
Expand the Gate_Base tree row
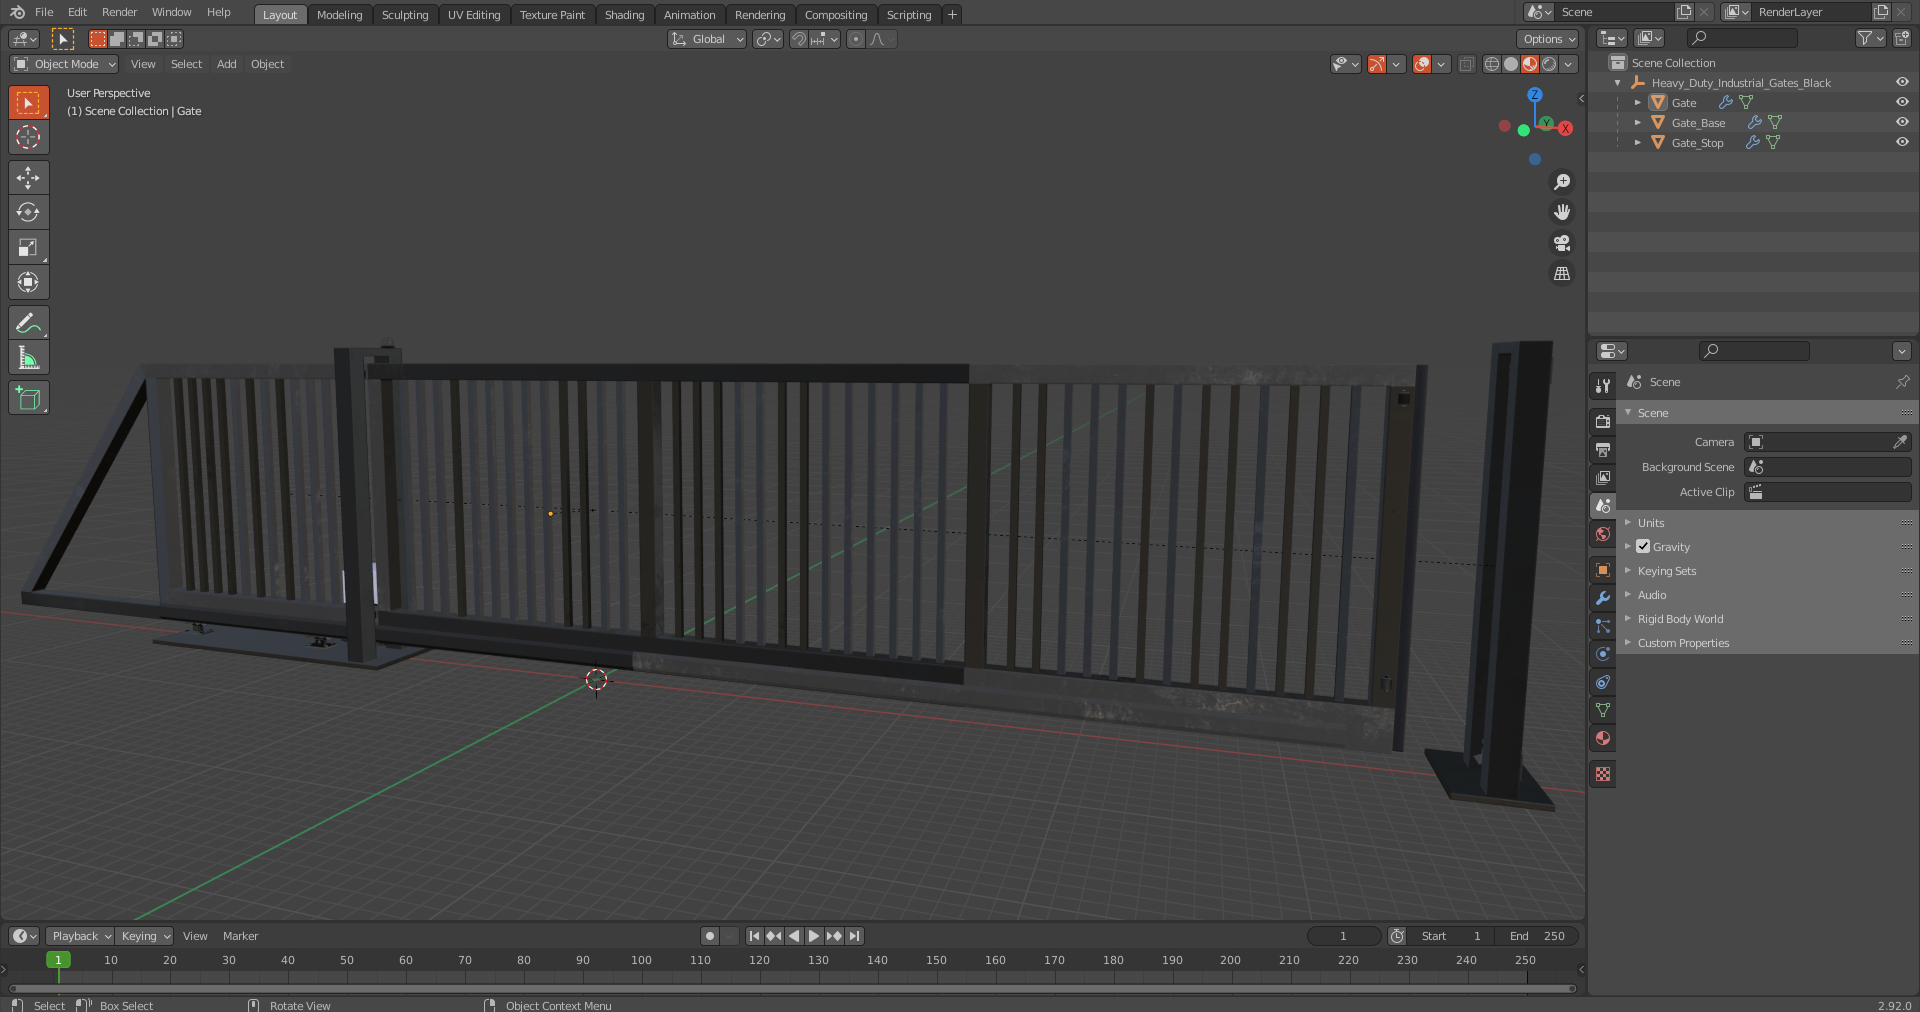coord(1637,122)
